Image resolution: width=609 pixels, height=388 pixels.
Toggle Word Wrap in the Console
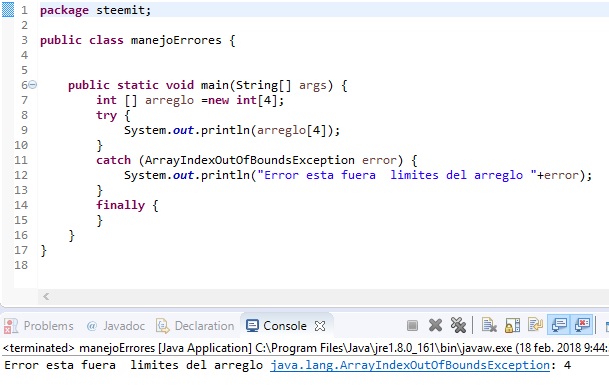pos(535,324)
